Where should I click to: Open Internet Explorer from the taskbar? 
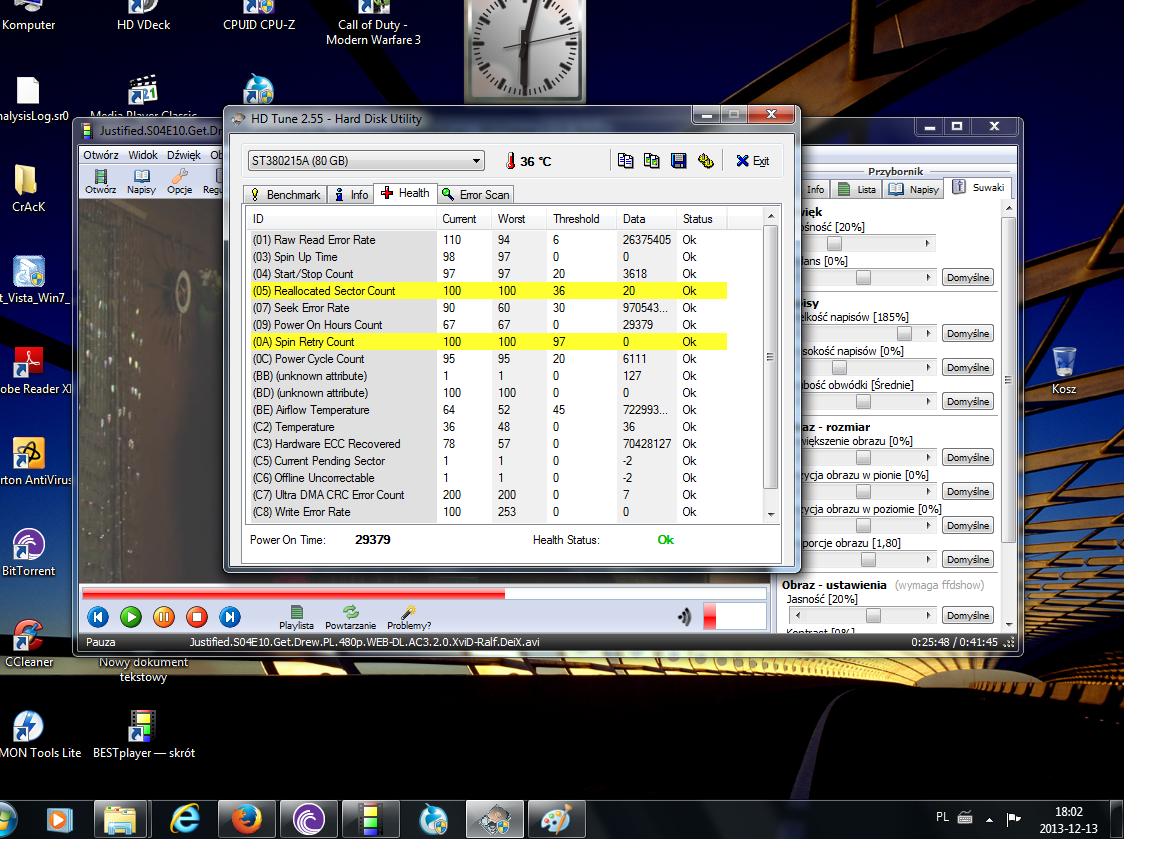184,819
